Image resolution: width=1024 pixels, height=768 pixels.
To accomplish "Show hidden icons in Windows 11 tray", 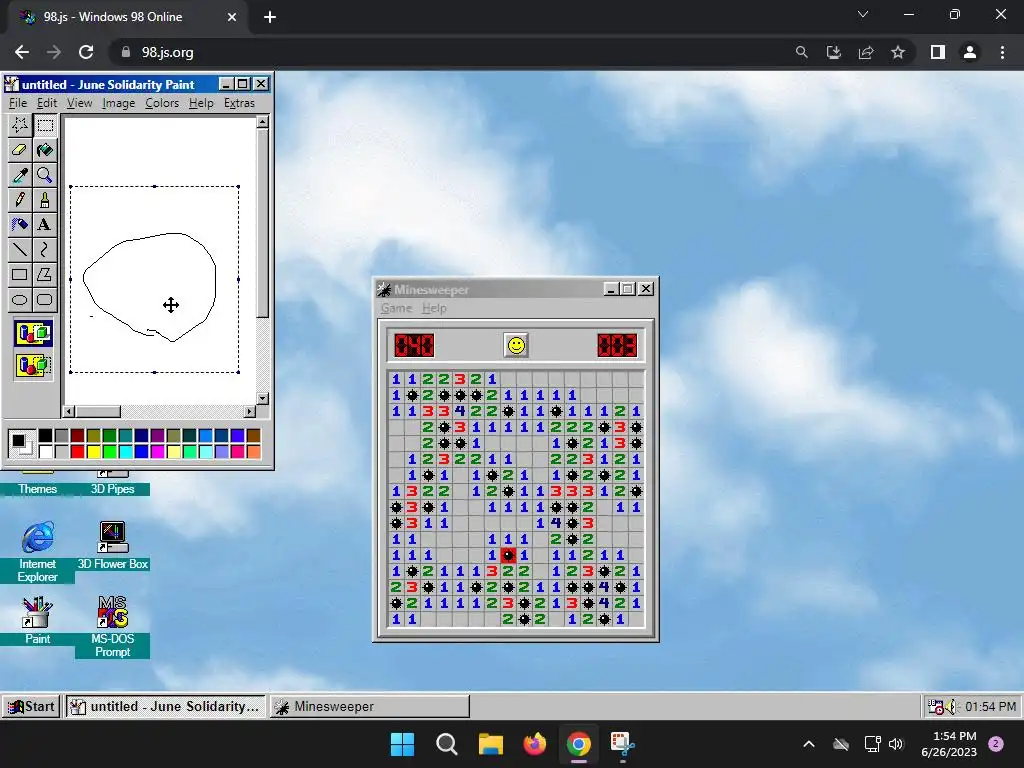I will 808,744.
